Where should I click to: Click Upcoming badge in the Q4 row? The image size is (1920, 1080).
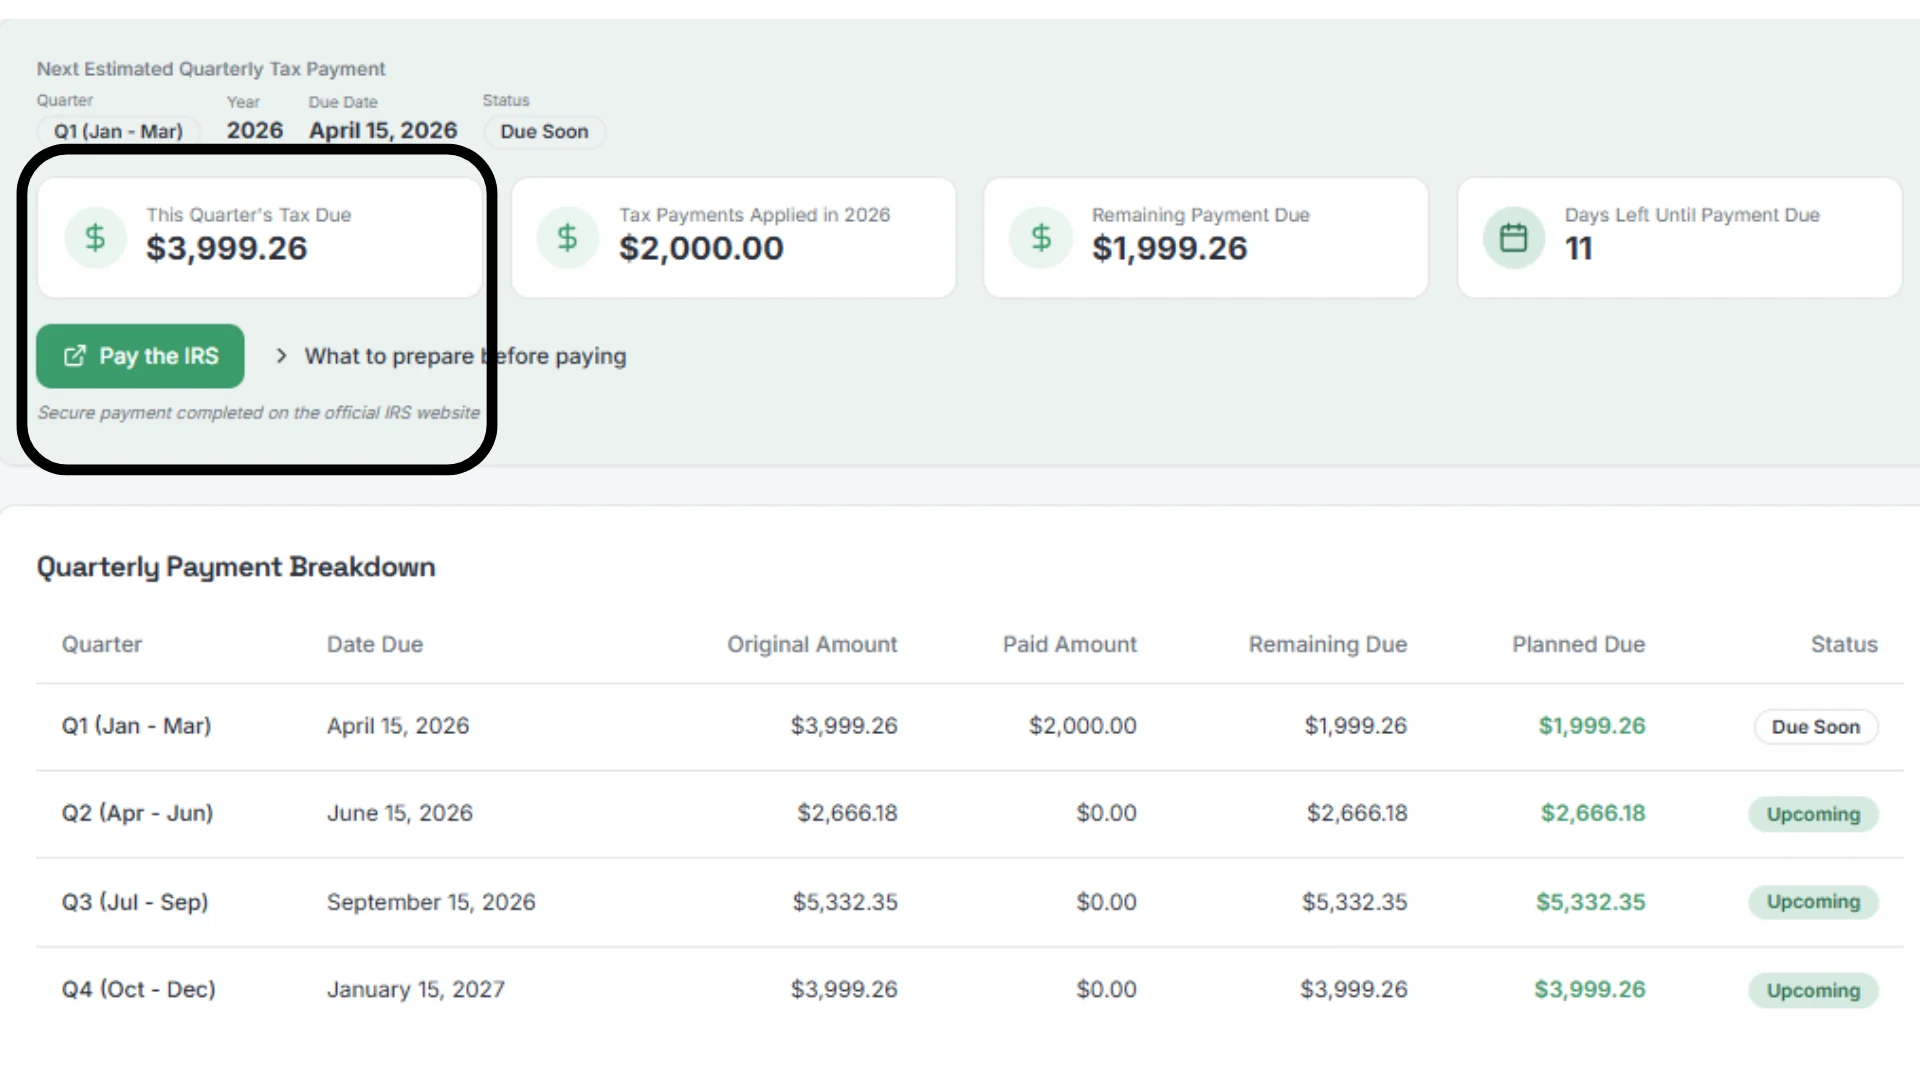1813,990
